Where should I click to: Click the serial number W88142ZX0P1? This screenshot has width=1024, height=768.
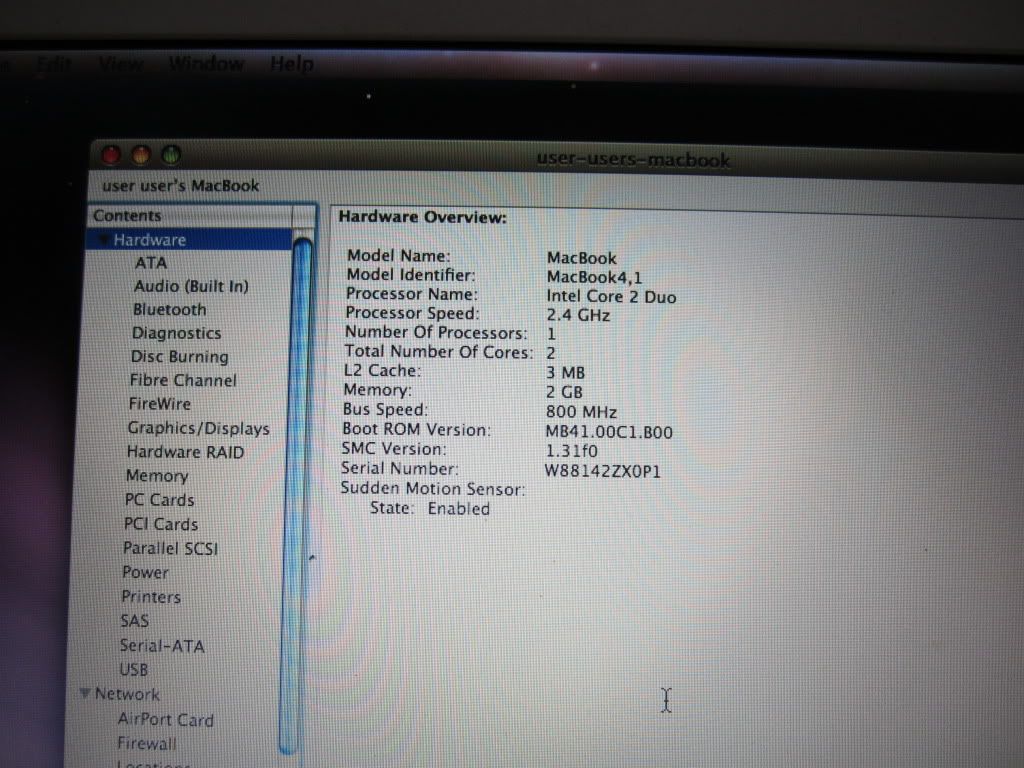tap(603, 471)
